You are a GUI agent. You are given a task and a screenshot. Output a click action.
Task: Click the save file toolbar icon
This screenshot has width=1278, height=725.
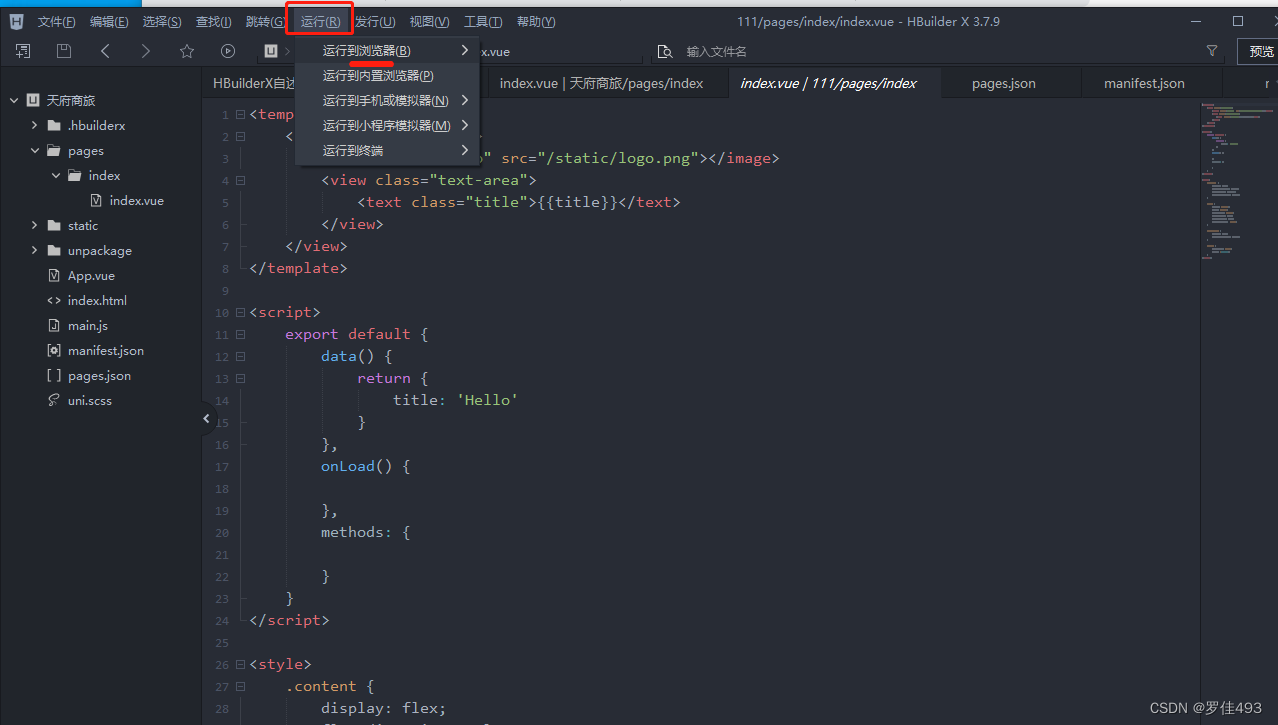coord(64,51)
